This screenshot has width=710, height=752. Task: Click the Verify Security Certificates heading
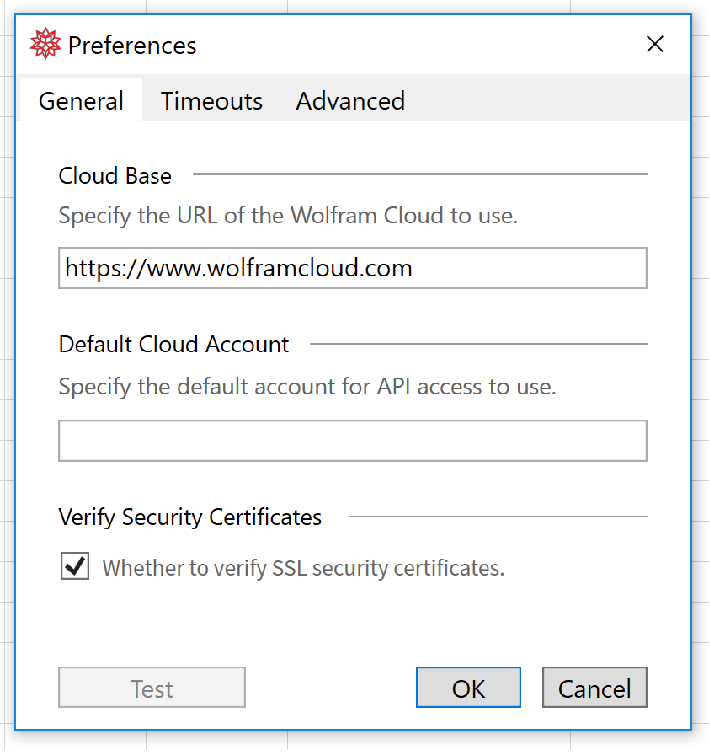click(x=190, y=517)
